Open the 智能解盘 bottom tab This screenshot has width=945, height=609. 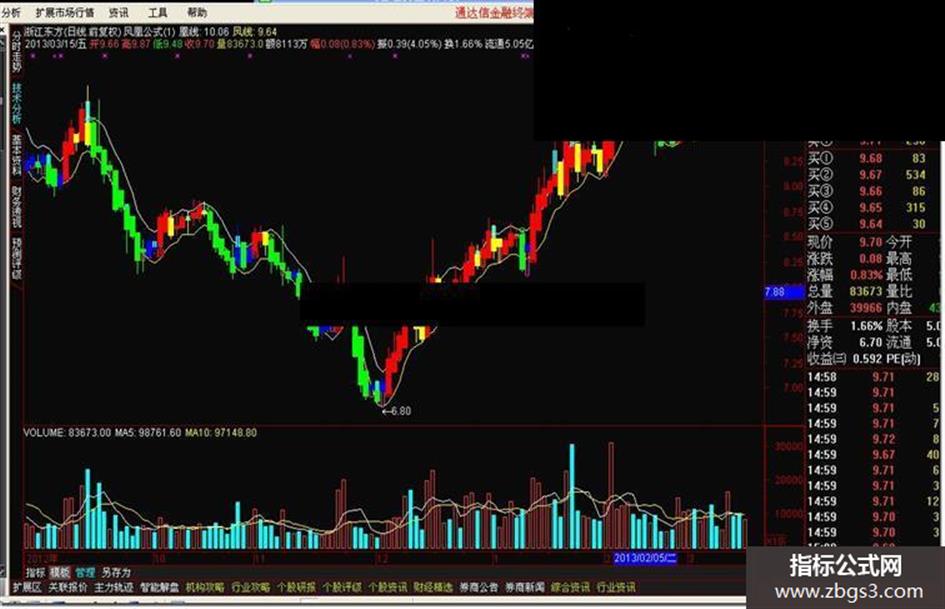[x=160, y=587]
